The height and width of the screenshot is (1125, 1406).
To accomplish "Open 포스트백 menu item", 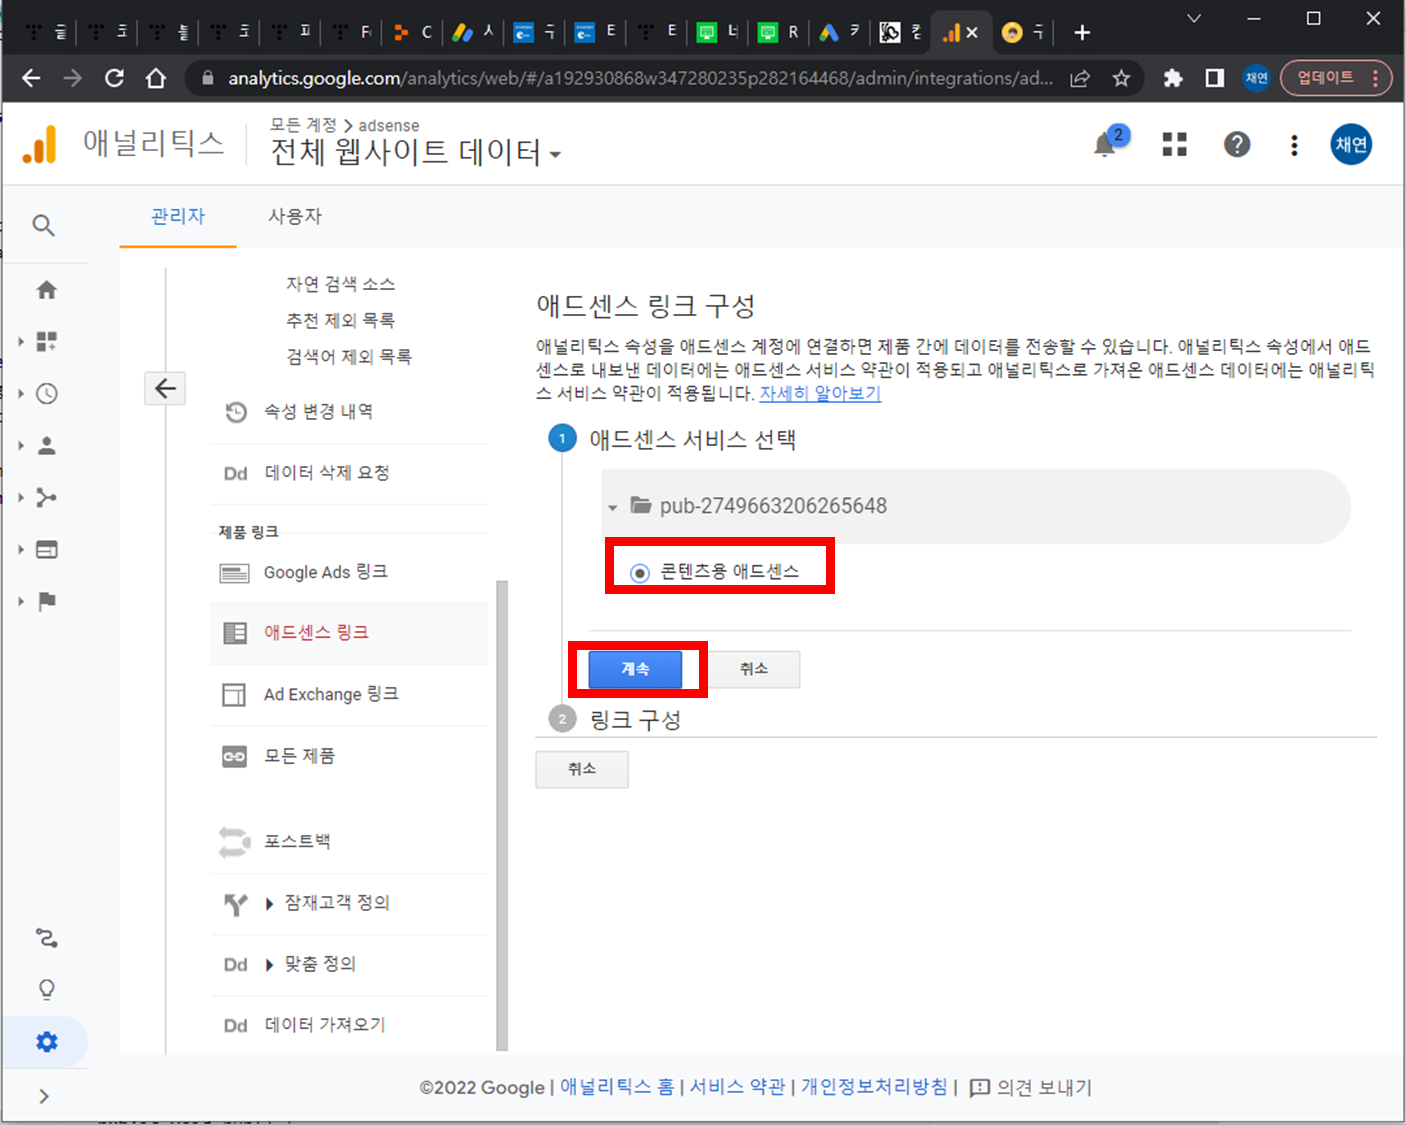I will [x=349, y=842].
